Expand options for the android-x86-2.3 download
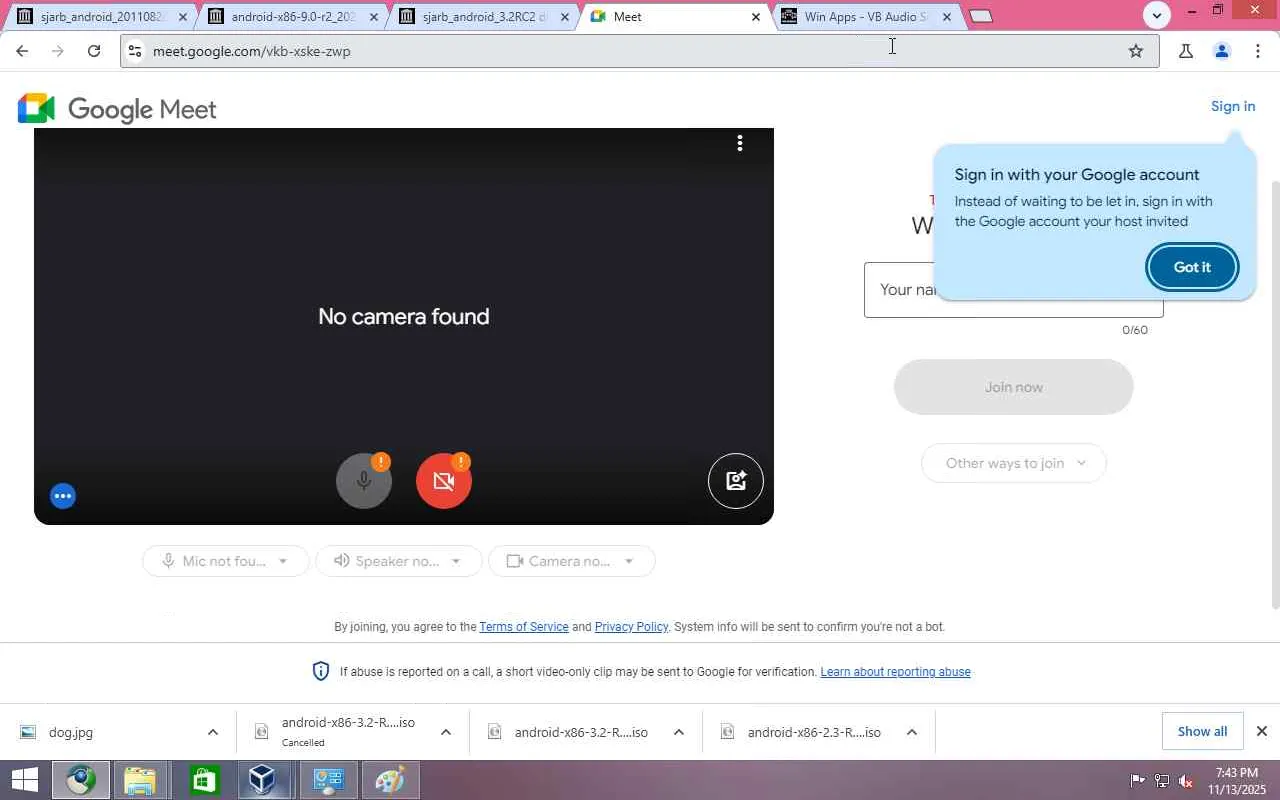The image size is (1280, 800). click(912, 732)
